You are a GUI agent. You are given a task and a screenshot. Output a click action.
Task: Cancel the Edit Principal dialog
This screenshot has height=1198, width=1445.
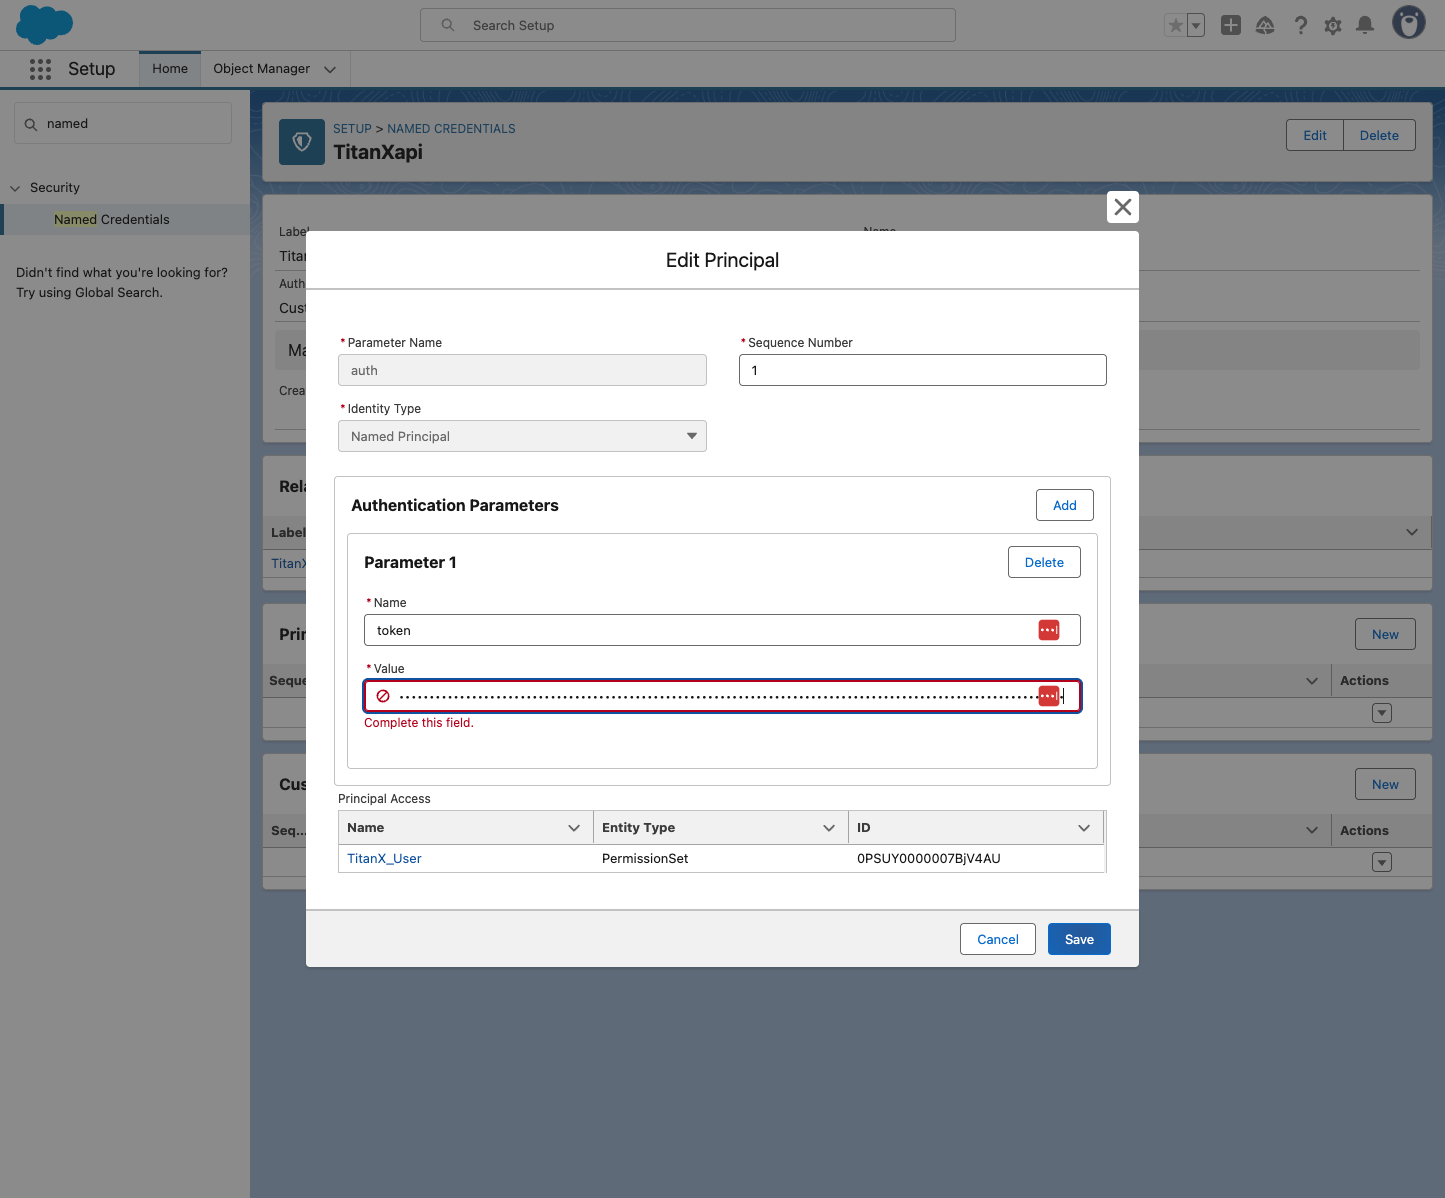pyautogui.click(x=998, y=939)
